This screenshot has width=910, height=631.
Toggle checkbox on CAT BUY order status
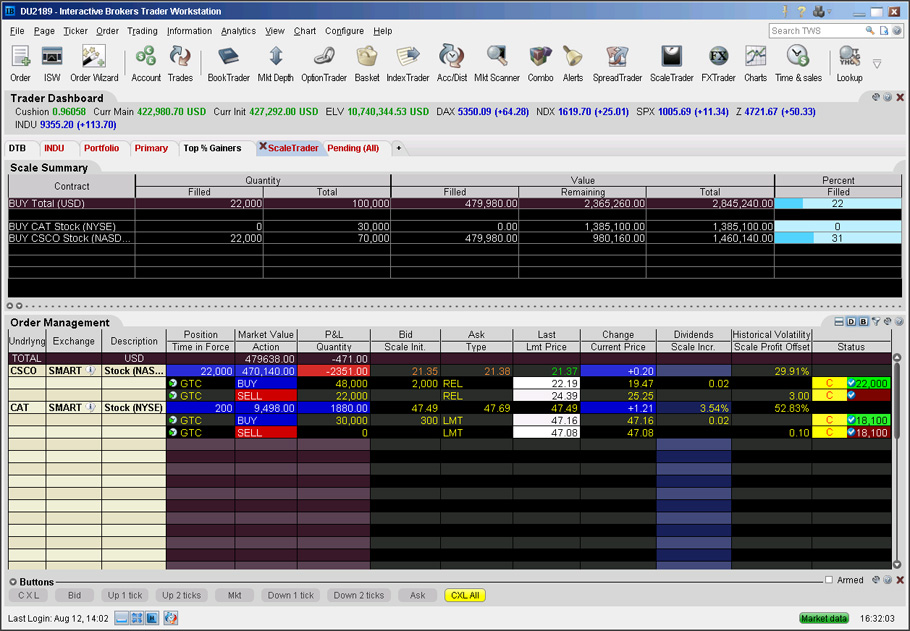851,420
